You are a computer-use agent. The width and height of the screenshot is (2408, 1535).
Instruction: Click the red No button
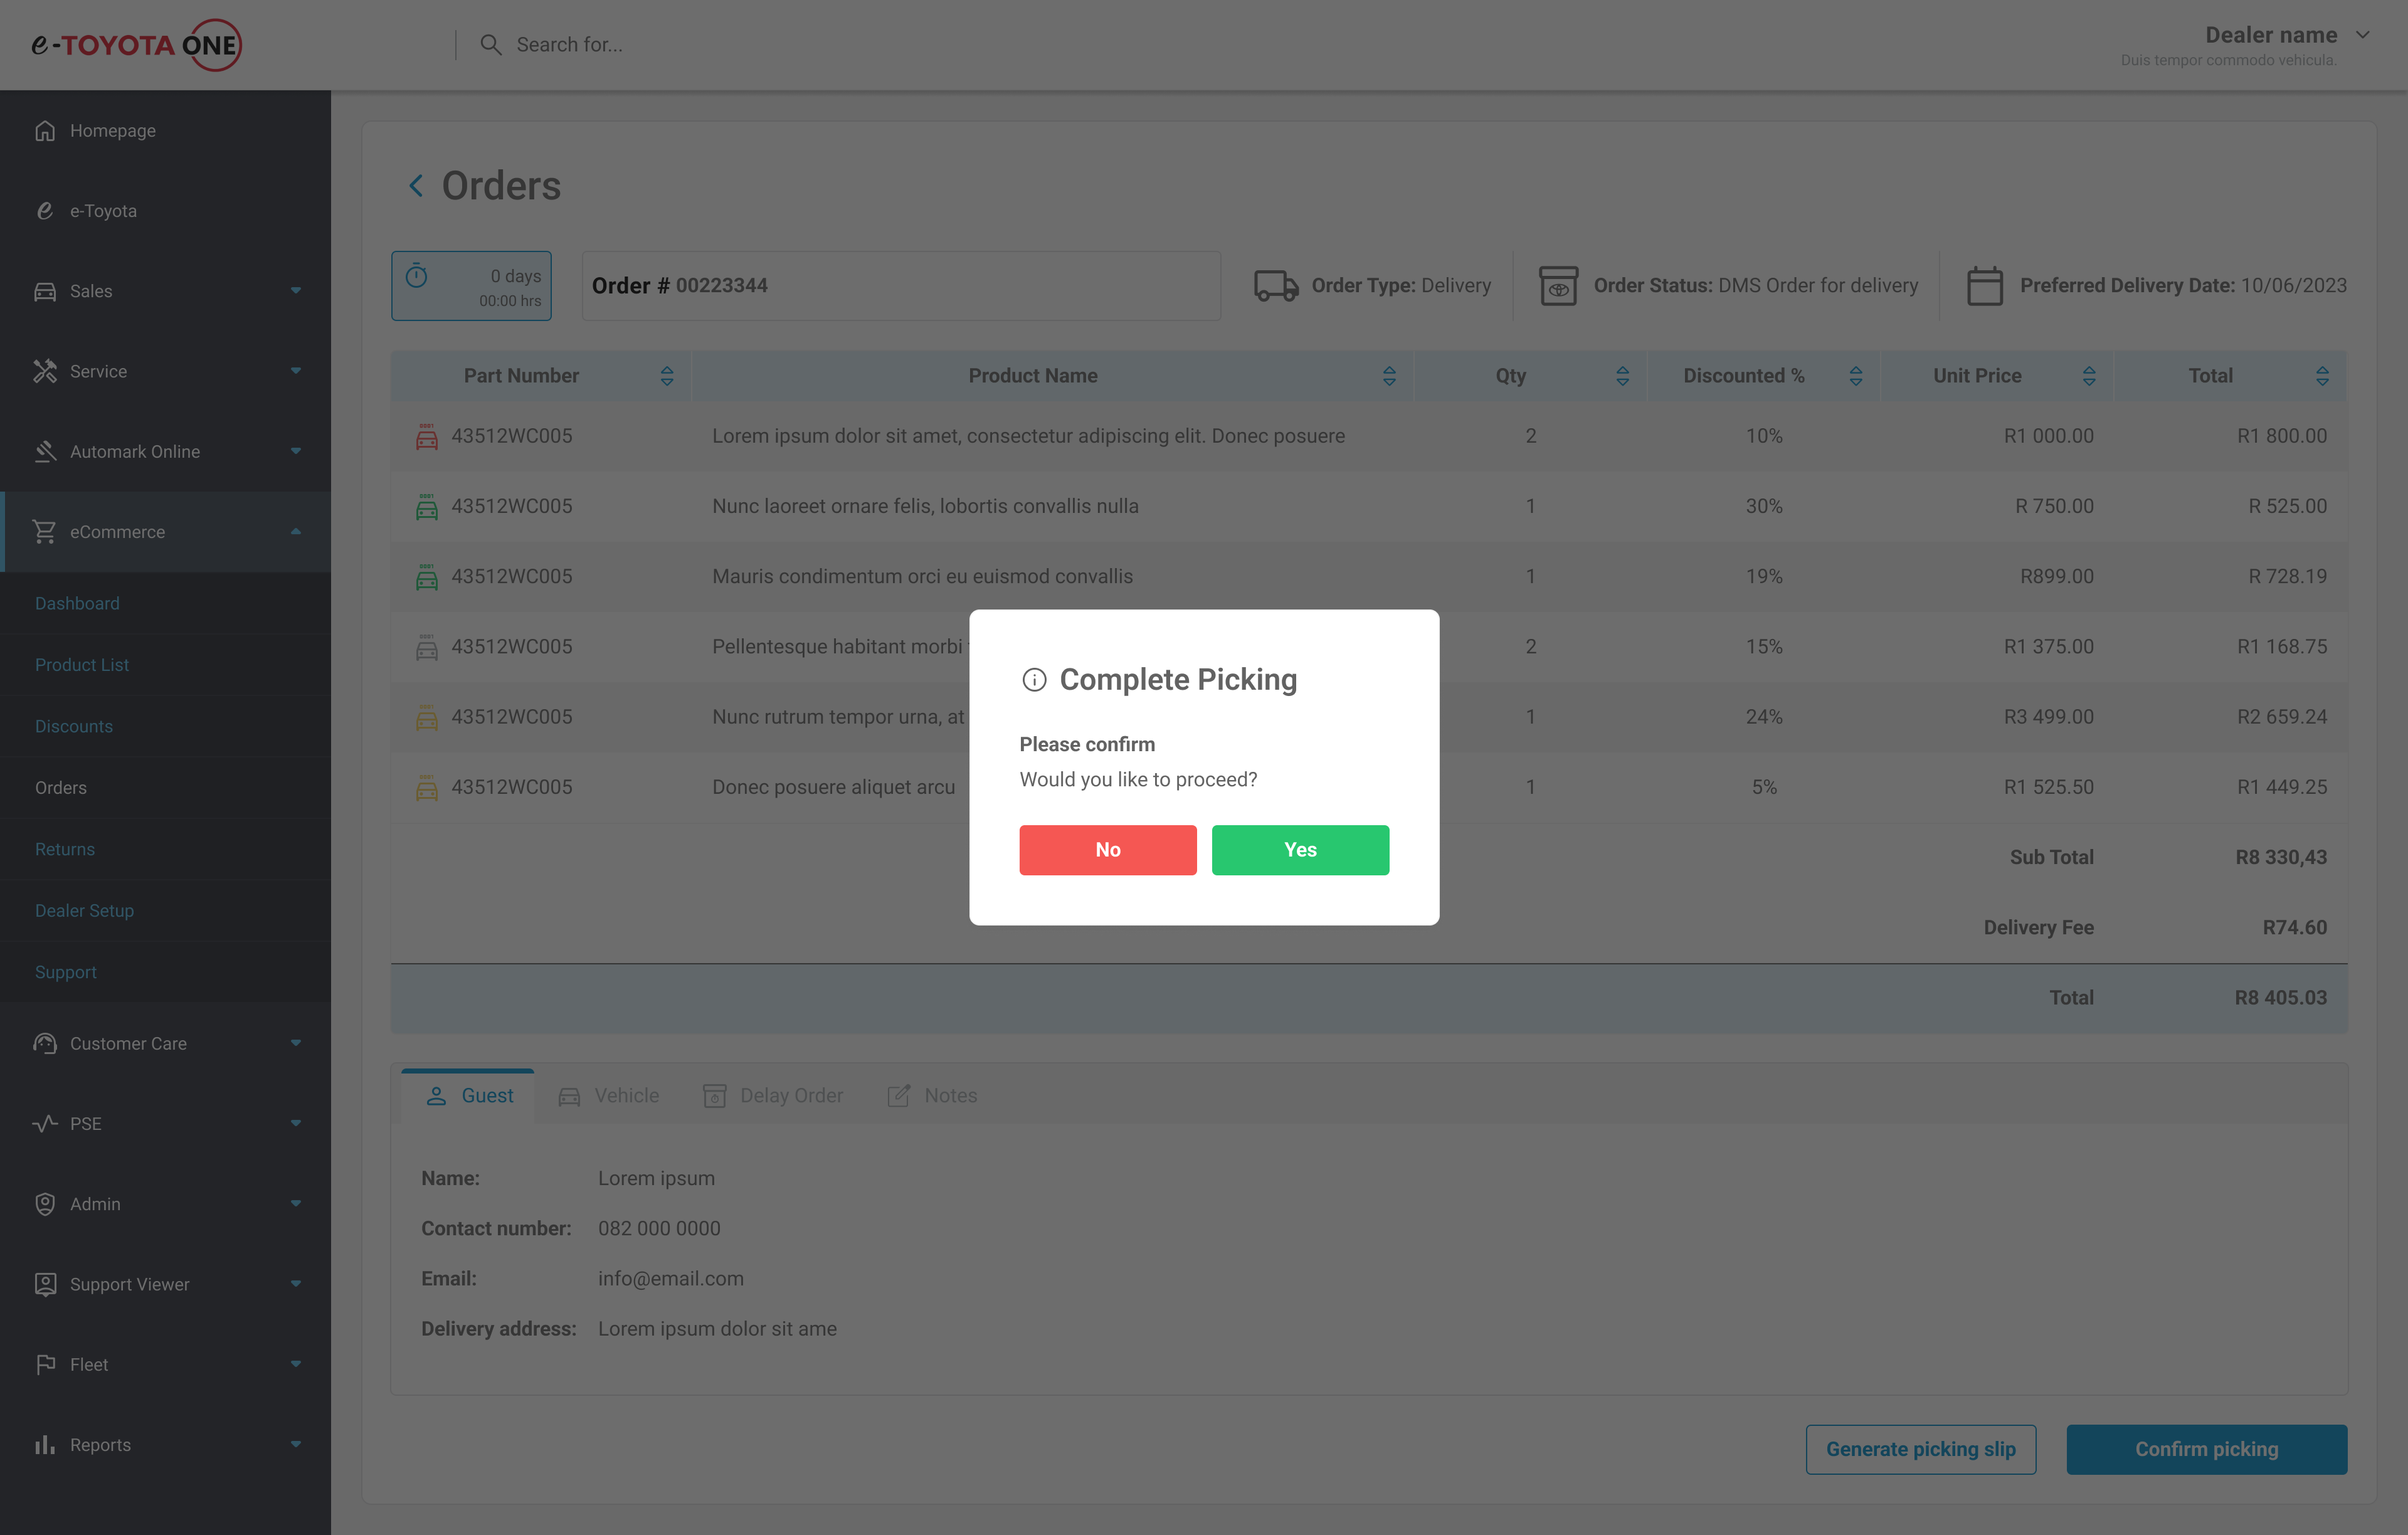click(1107, 850)
